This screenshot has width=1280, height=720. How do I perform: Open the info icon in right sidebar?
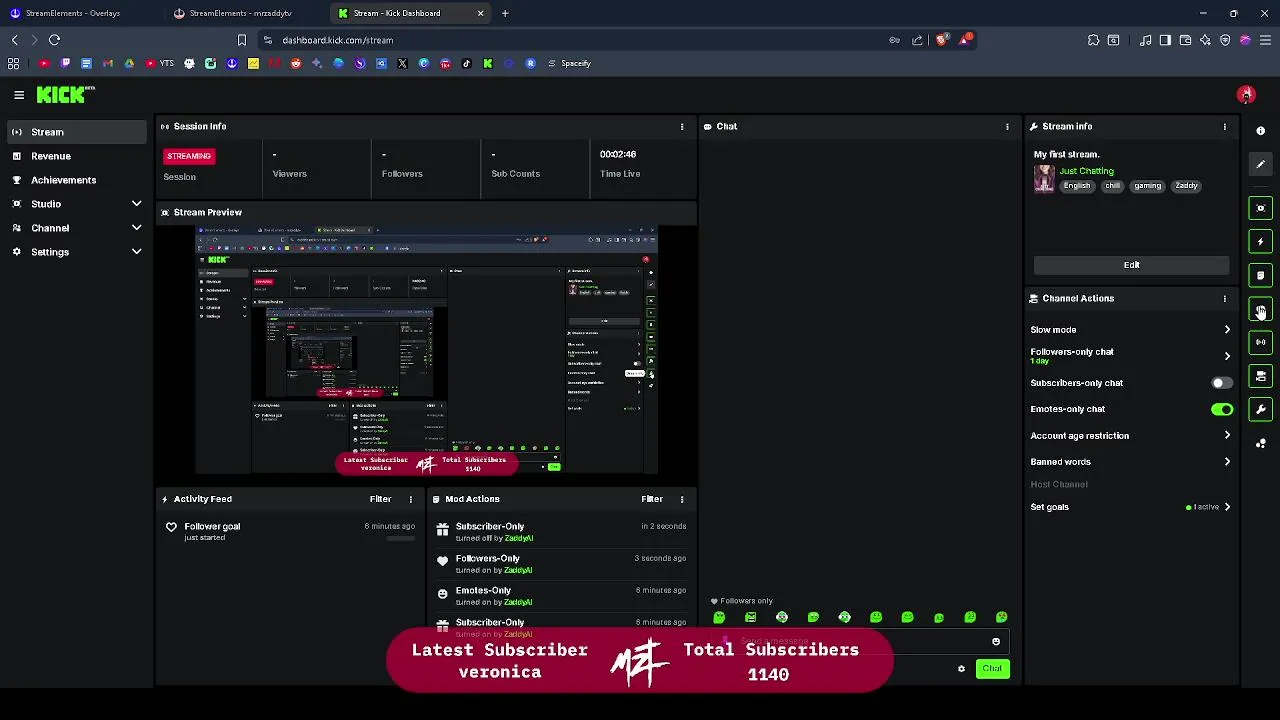1261,131
